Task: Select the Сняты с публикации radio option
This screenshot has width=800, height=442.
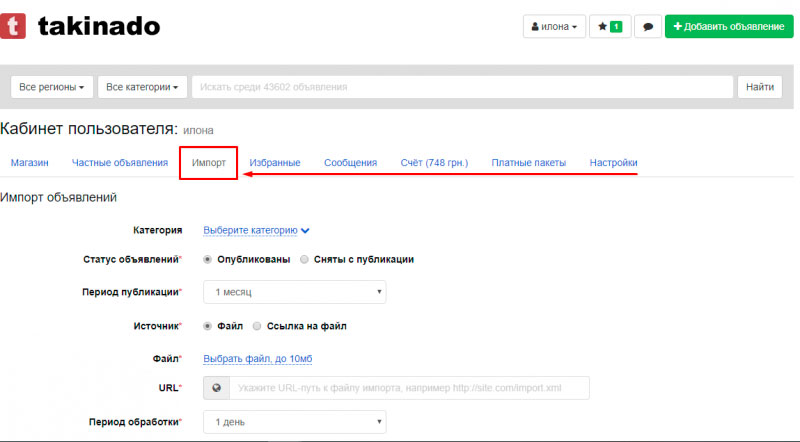Action: (x=304, y=259)
